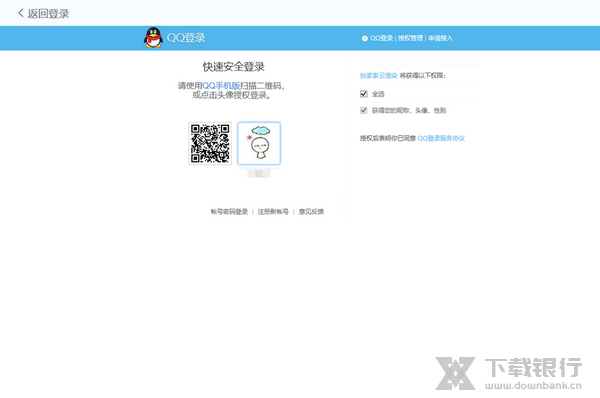Open QQ登录 header link

(382, 38)
